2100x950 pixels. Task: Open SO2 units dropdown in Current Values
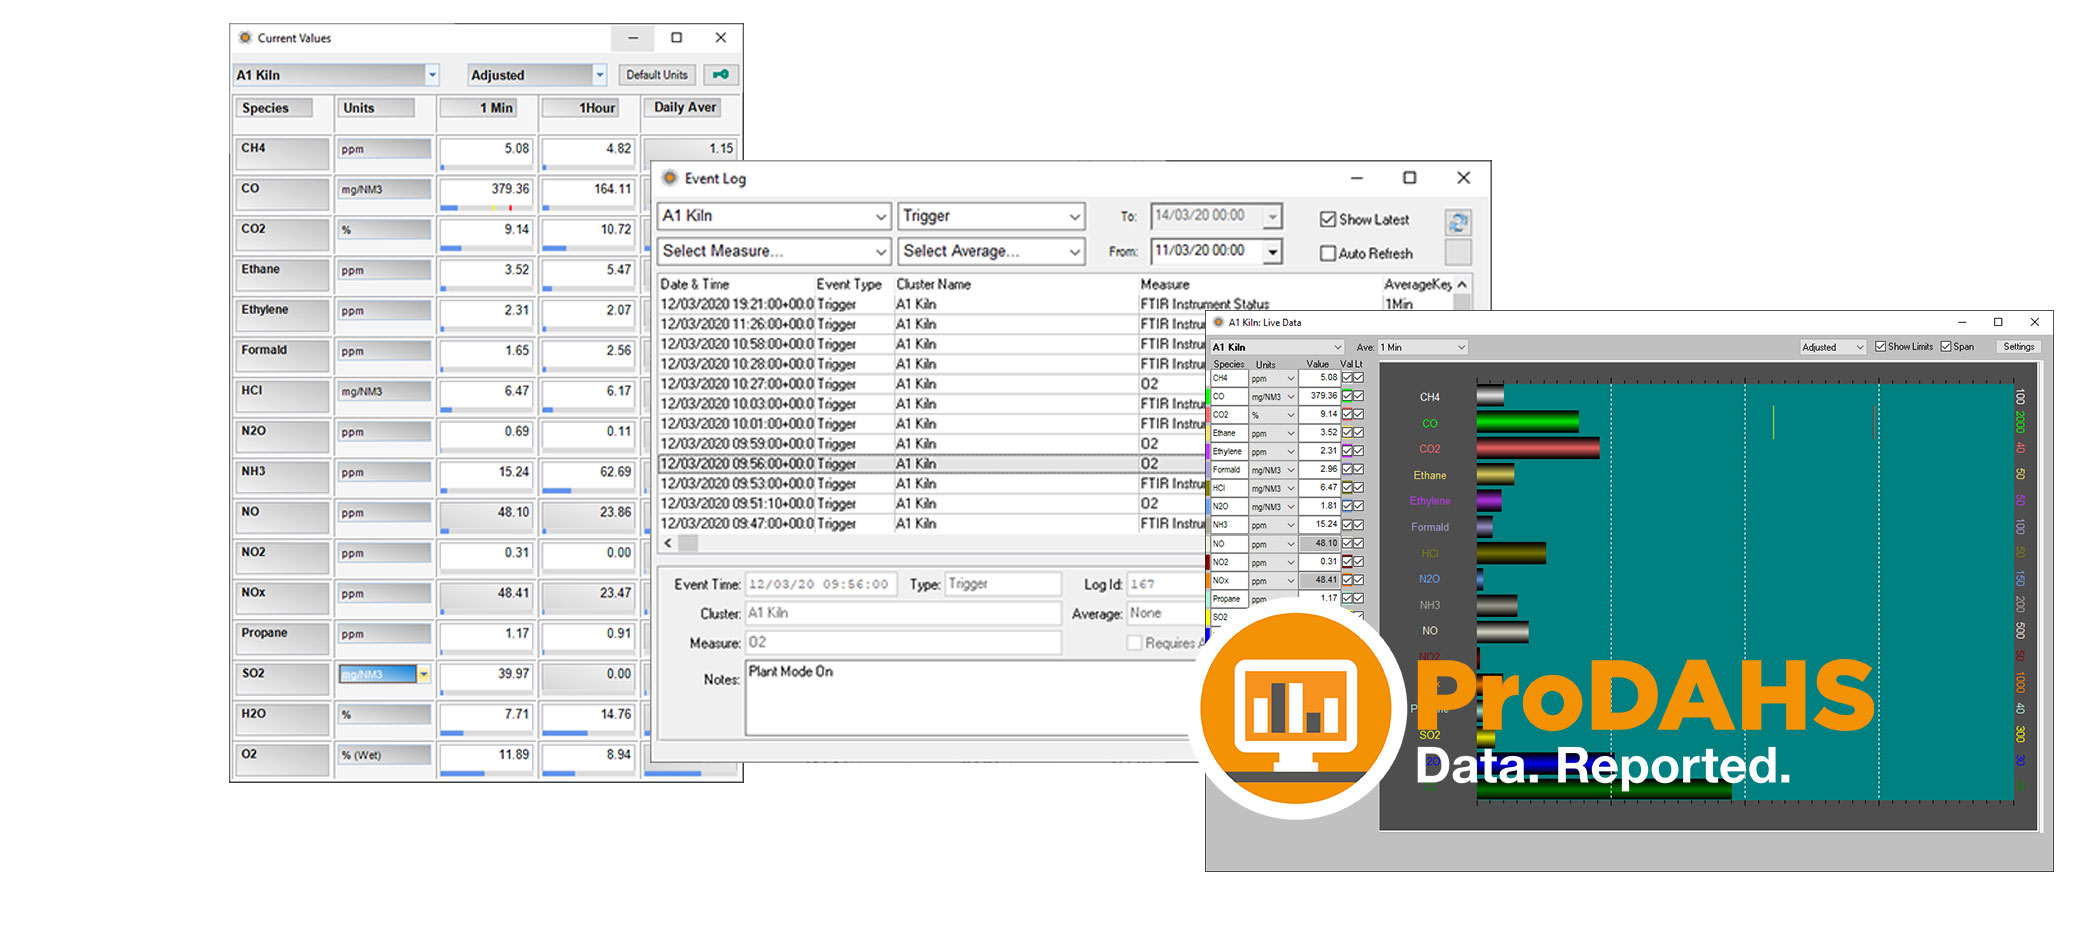pyautogui.click(x=424, y=674)
